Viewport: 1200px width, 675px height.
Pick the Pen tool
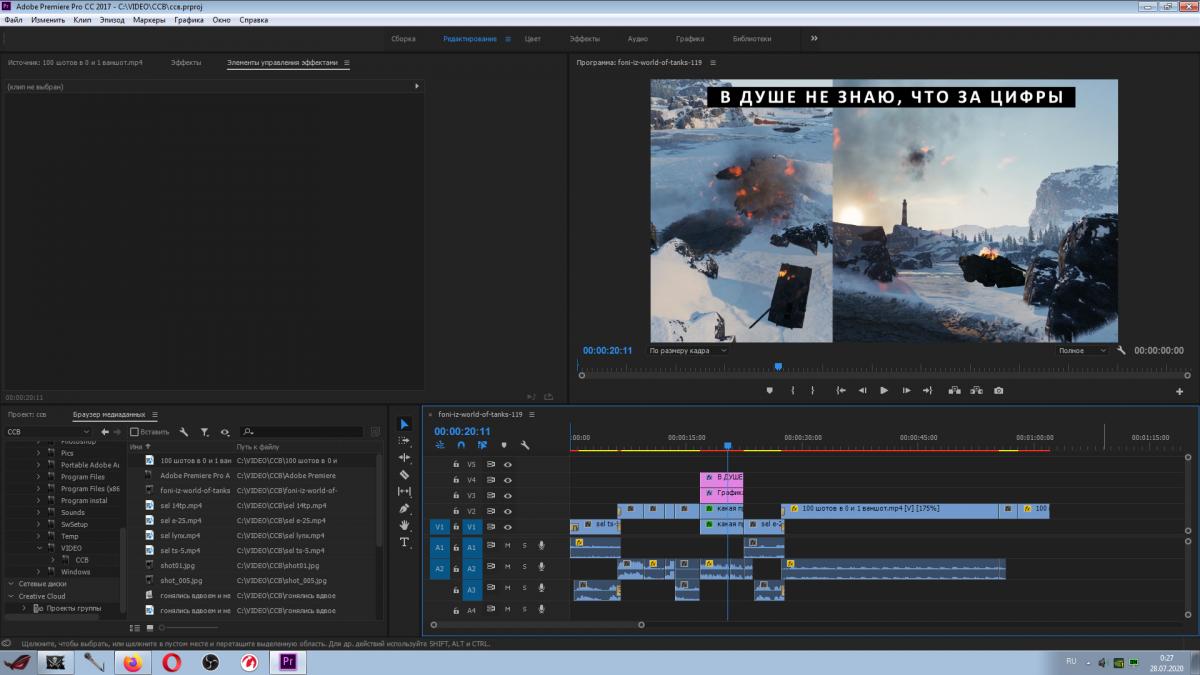pos(404,508)
